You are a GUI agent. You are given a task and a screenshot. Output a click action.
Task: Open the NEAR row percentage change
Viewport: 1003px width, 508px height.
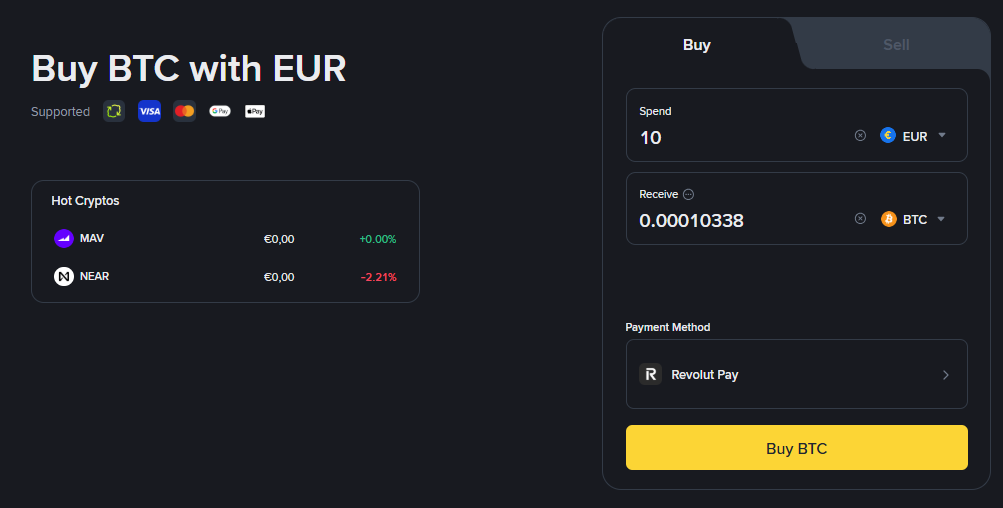pyautogui.click(x=378, y=277)
